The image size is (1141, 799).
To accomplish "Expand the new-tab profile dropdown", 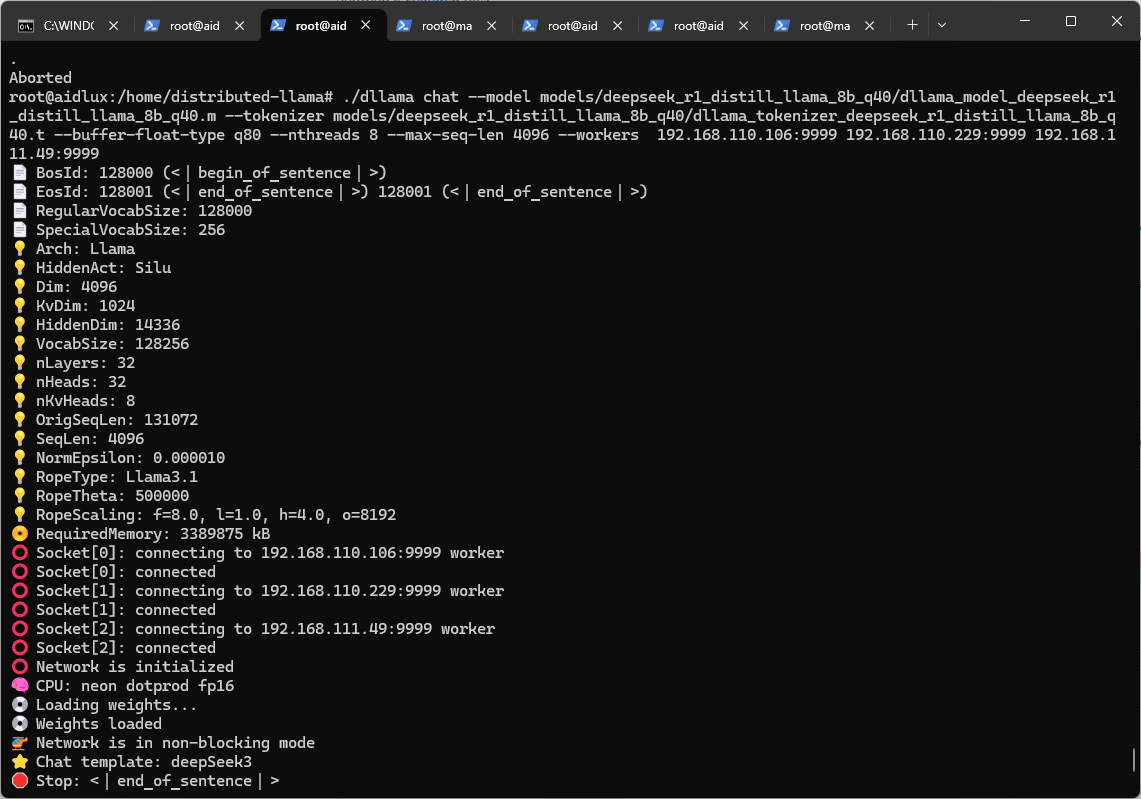I will pos(942,25).
